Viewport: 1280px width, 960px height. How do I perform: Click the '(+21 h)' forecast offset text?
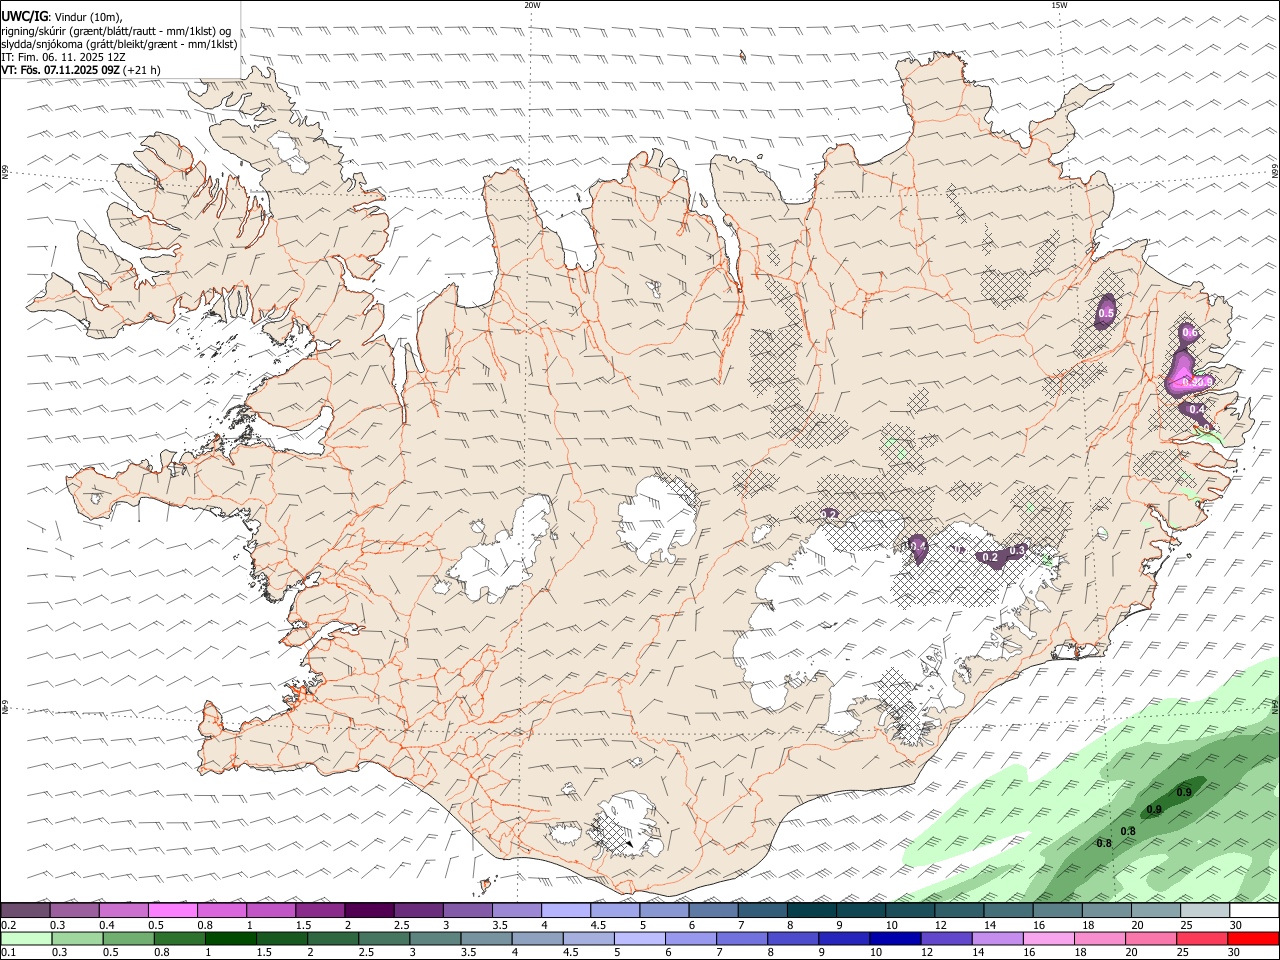pos(142,70)
